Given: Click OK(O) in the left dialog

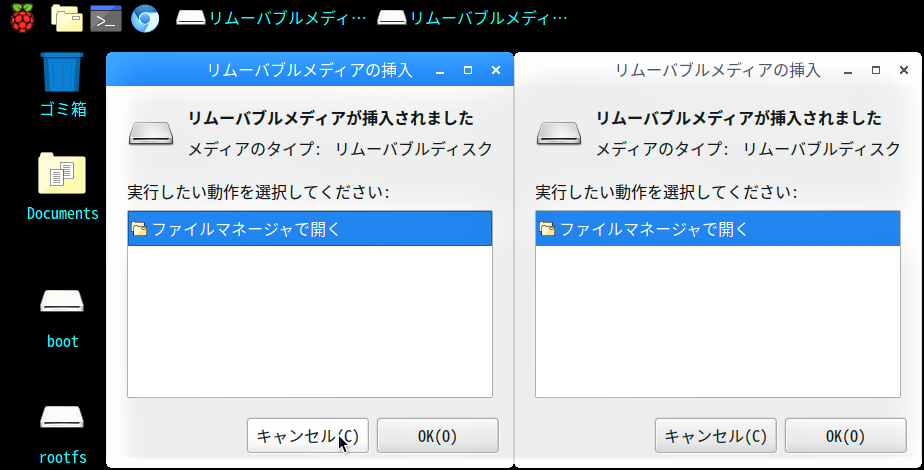Looking at the screenshot, I should coord(438,436).
